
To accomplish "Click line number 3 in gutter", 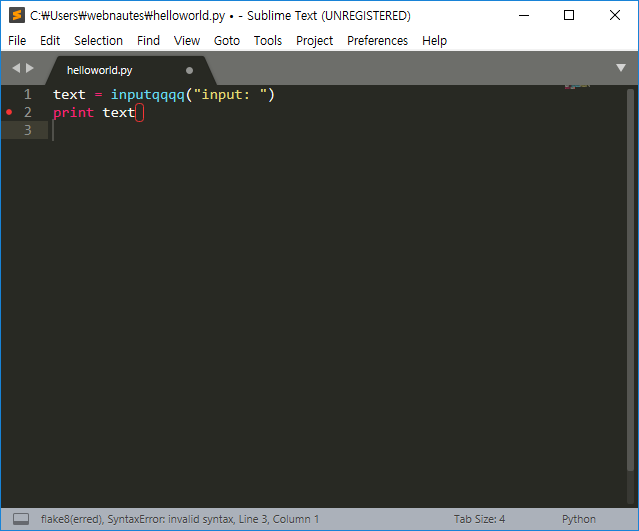I will coord(27,130).
